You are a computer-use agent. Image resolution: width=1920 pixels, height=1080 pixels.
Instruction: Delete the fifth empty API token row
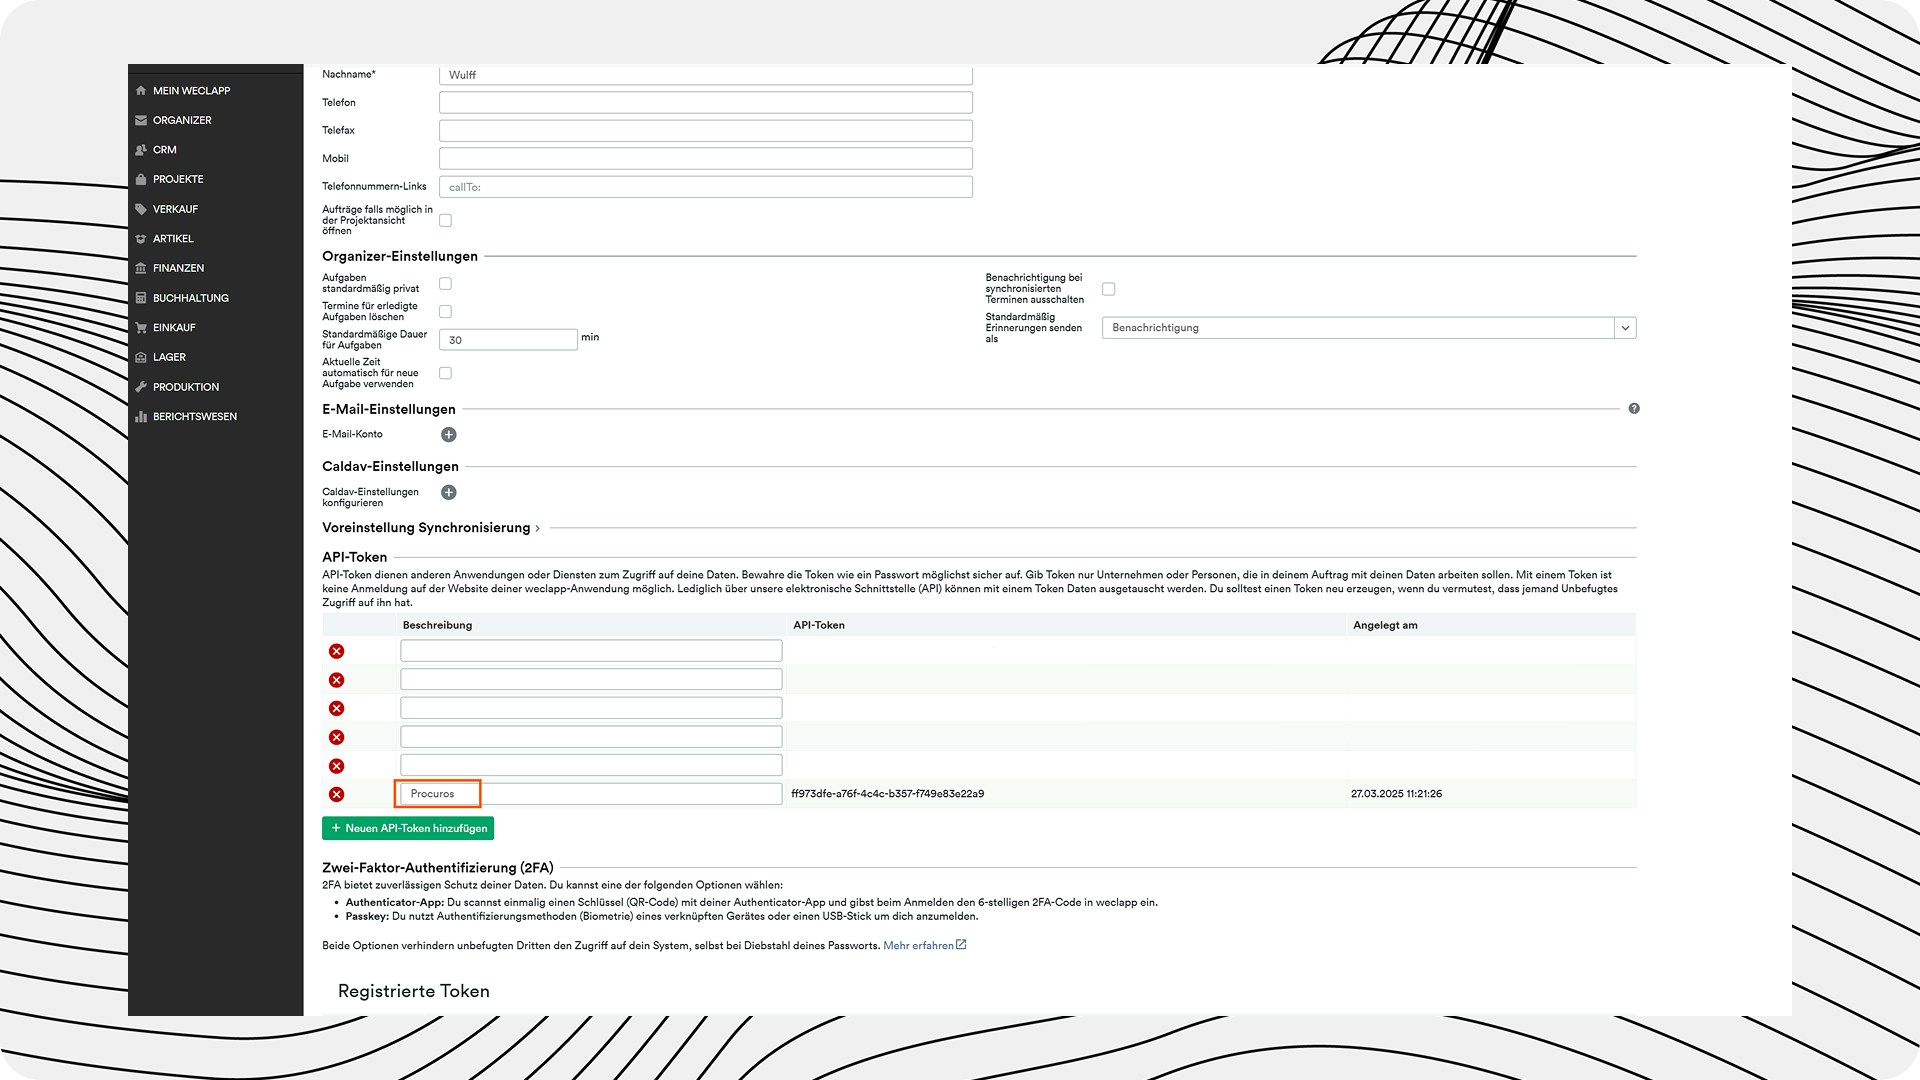tap(337, 766)
